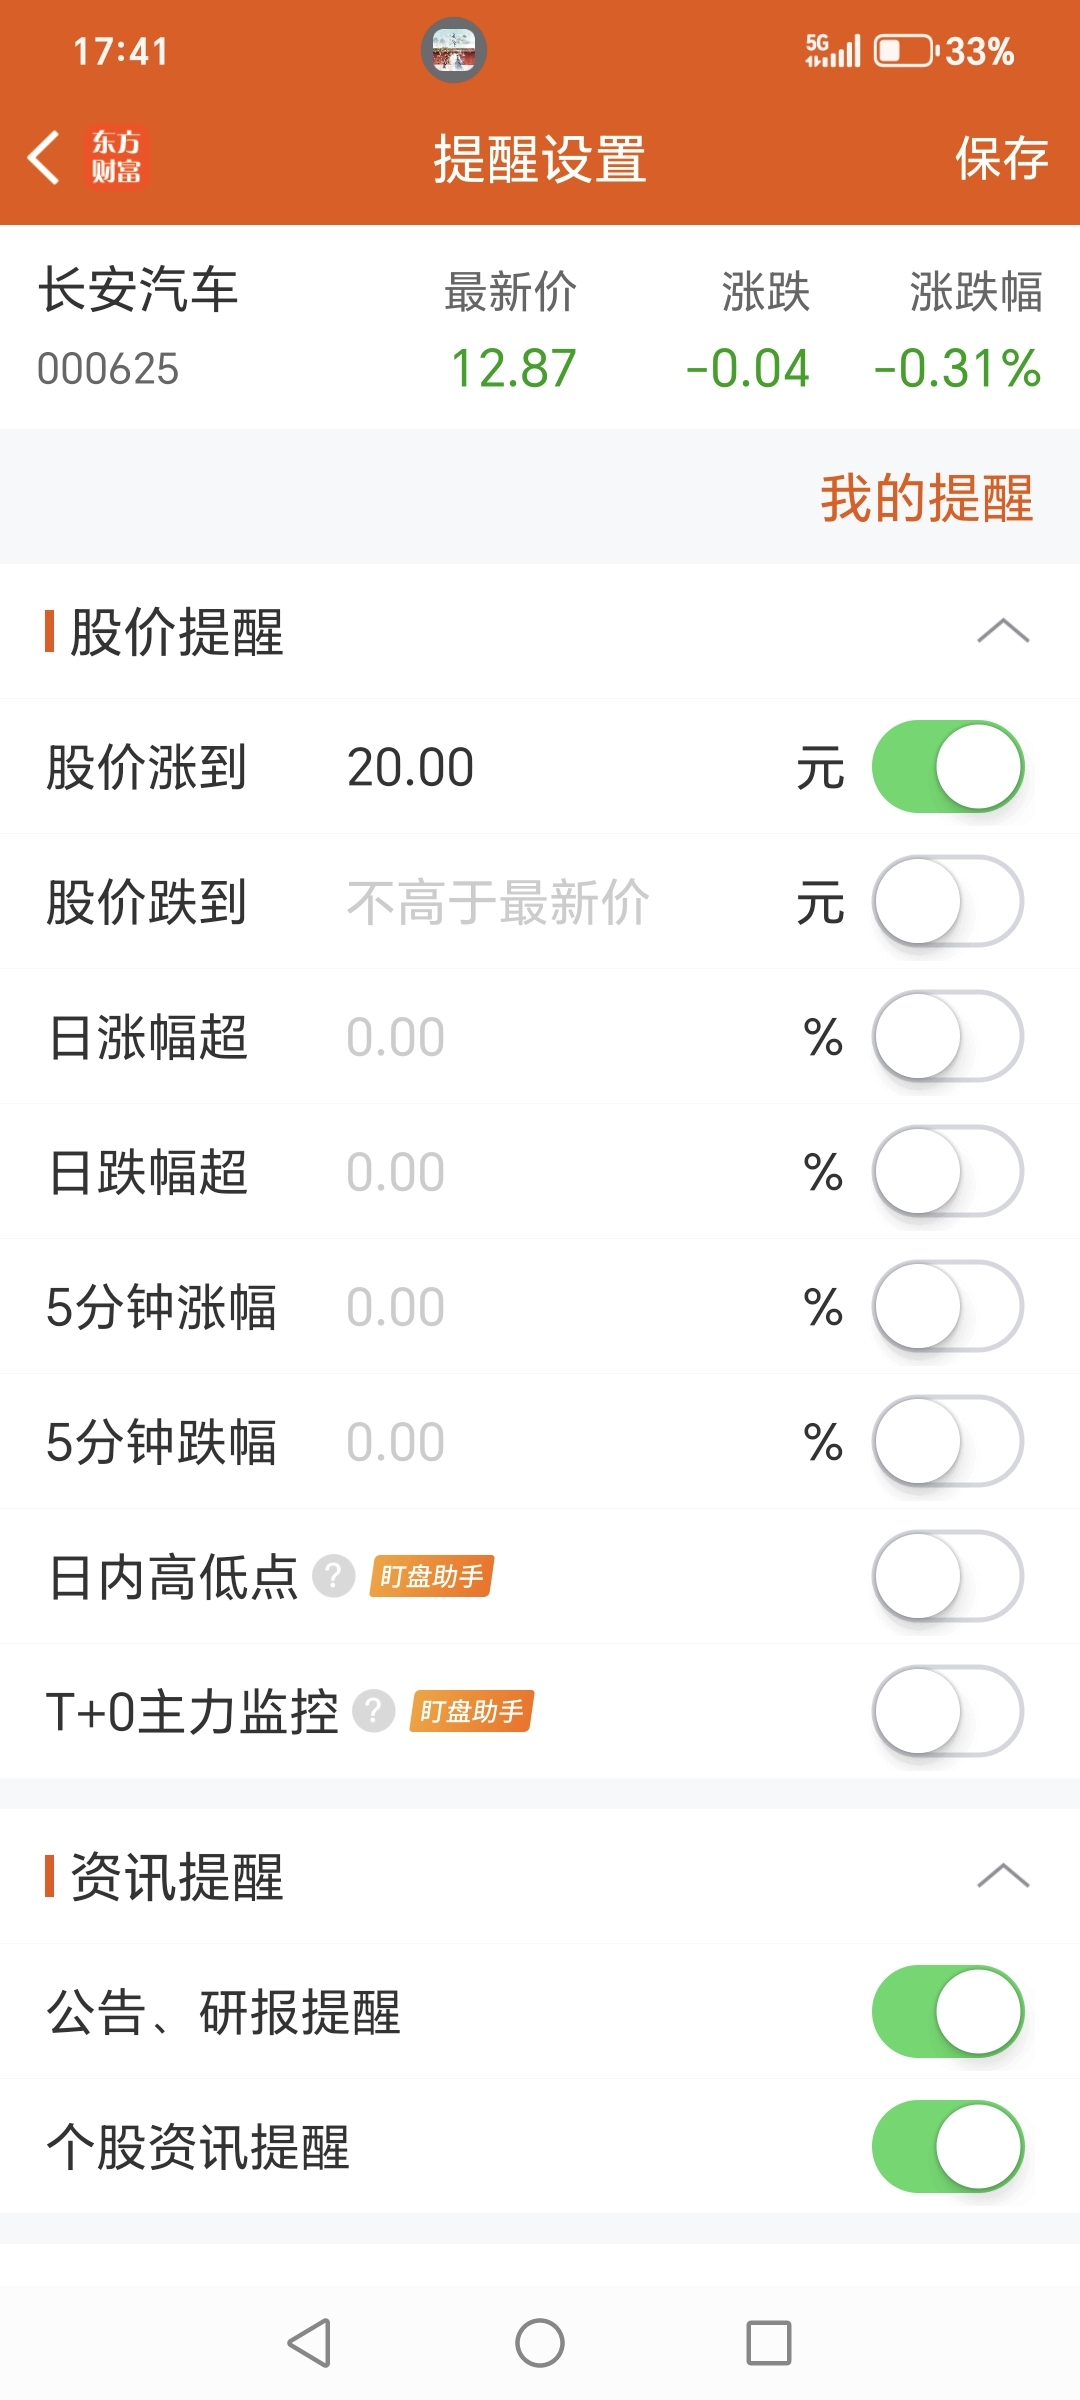
Task: Collapse the 股价提醒 section chevron
Action: click(x=1003, y=631)
